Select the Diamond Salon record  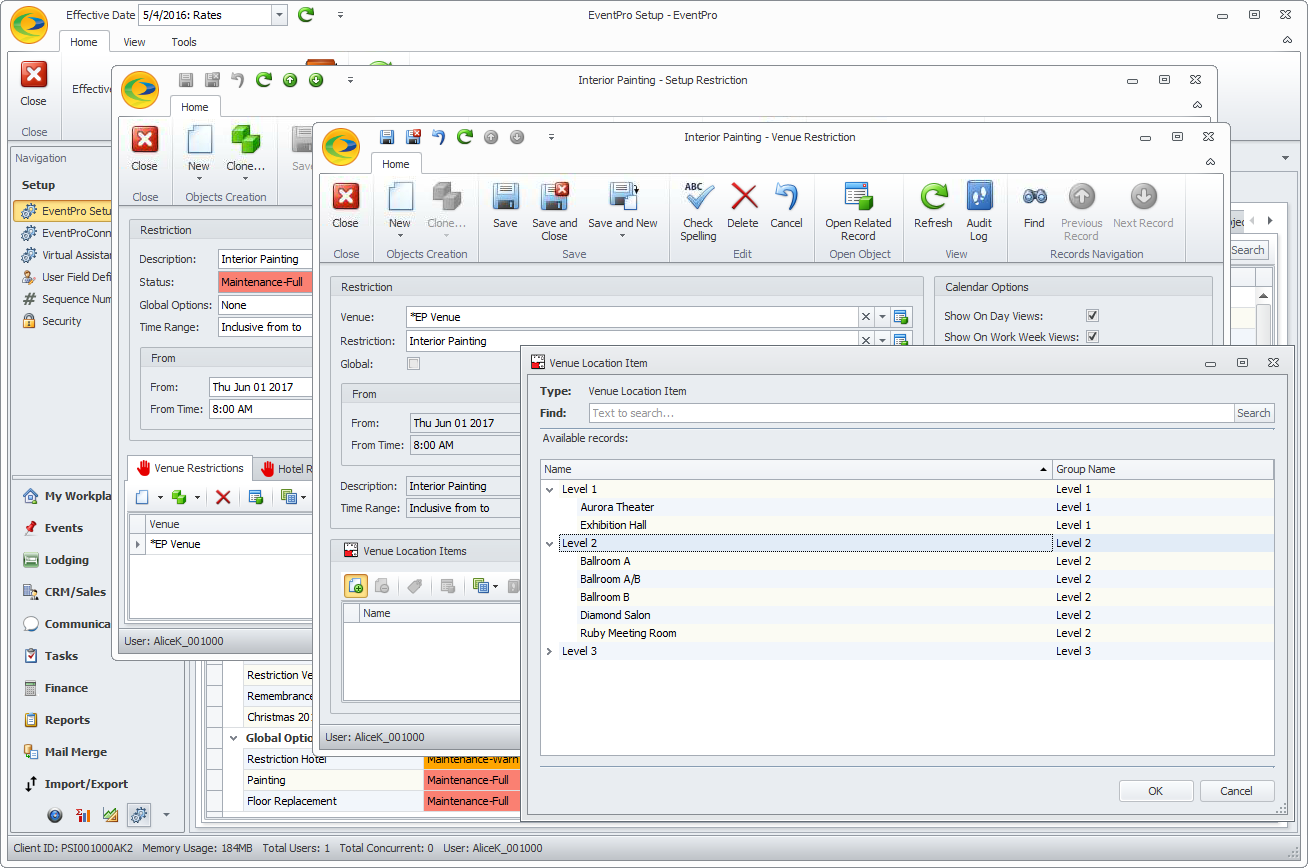pyautogui.click(x=615, y=615)
